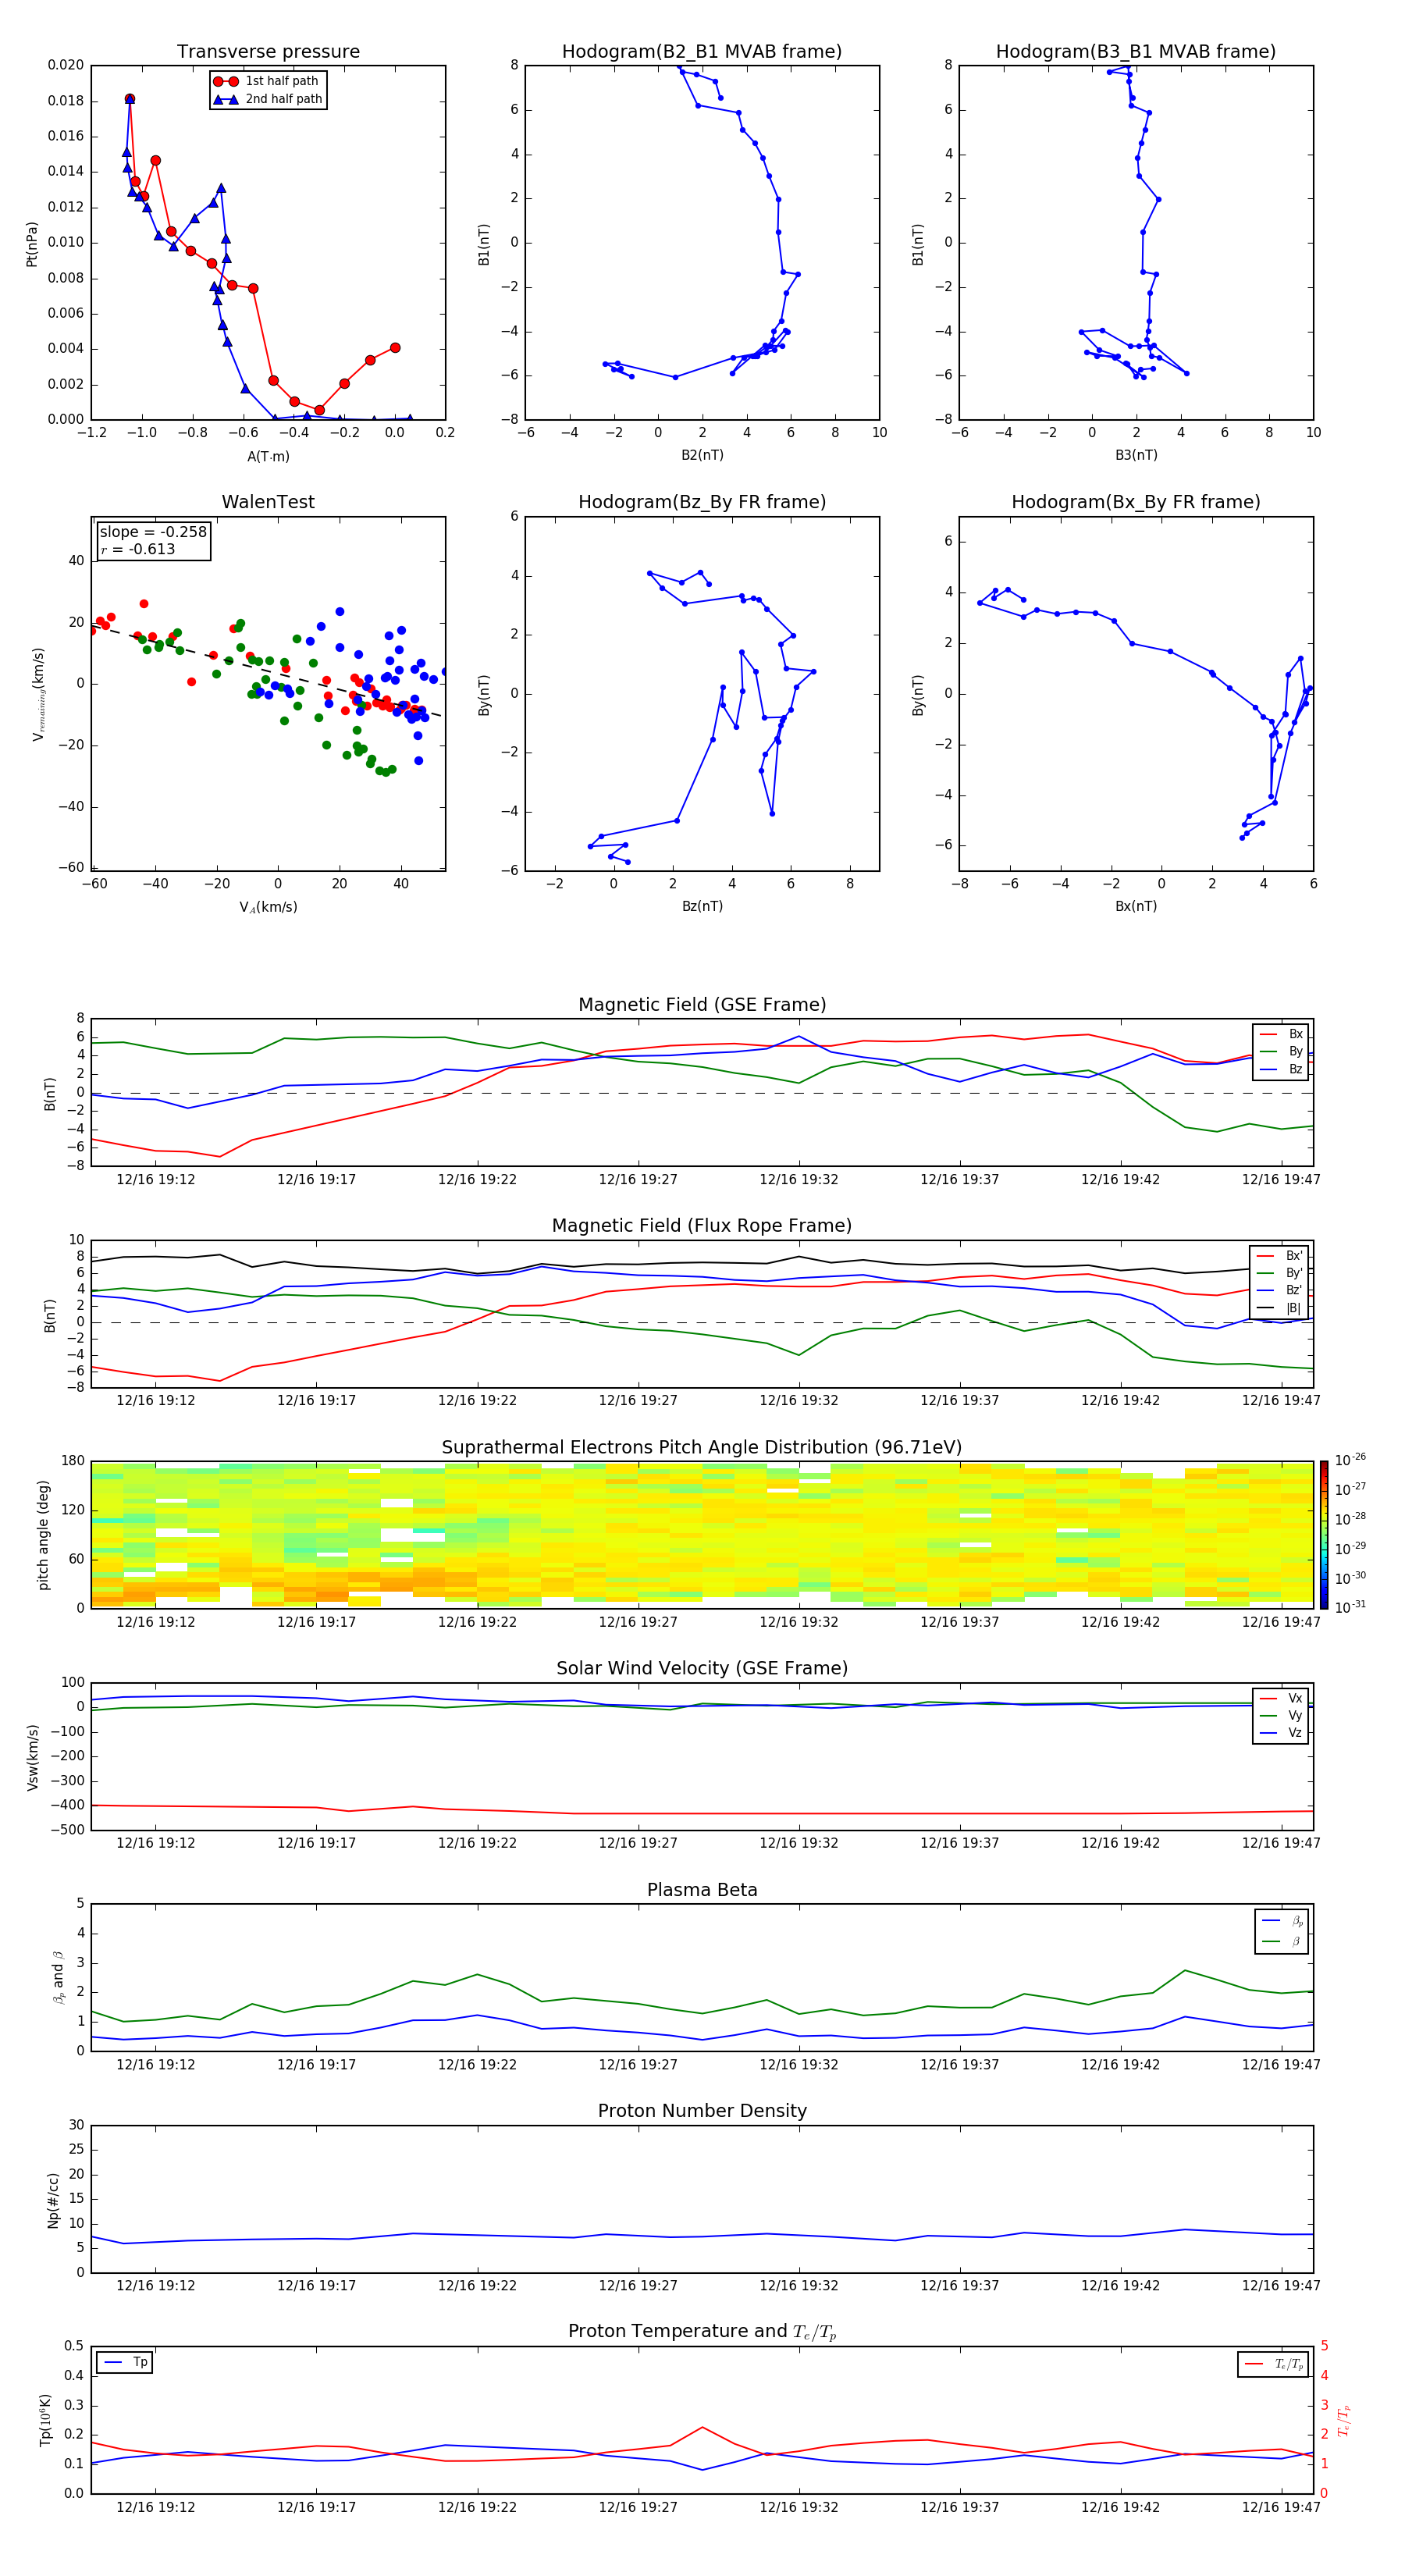Click the 'Hodogram(B2_B1 MVAB frame)' title
Viewport: 1405px width, 2576px height.
[x=702, y=51]
